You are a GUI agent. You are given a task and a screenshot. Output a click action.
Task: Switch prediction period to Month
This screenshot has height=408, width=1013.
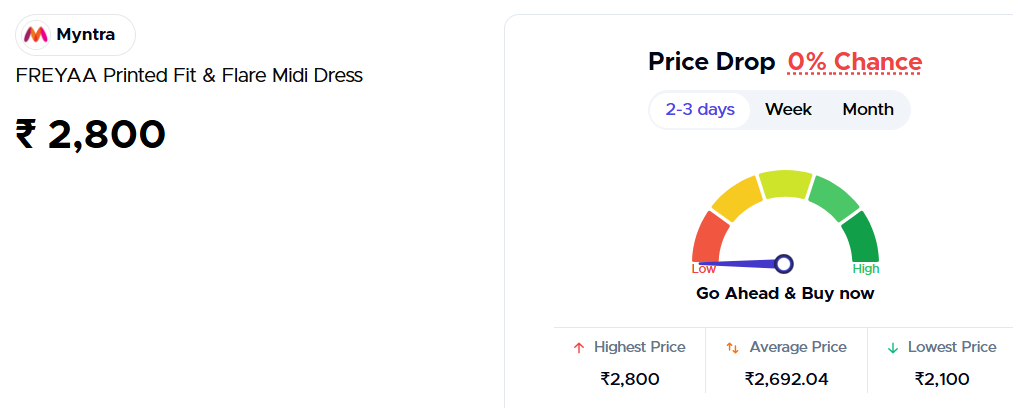click(x=868, y=110)
